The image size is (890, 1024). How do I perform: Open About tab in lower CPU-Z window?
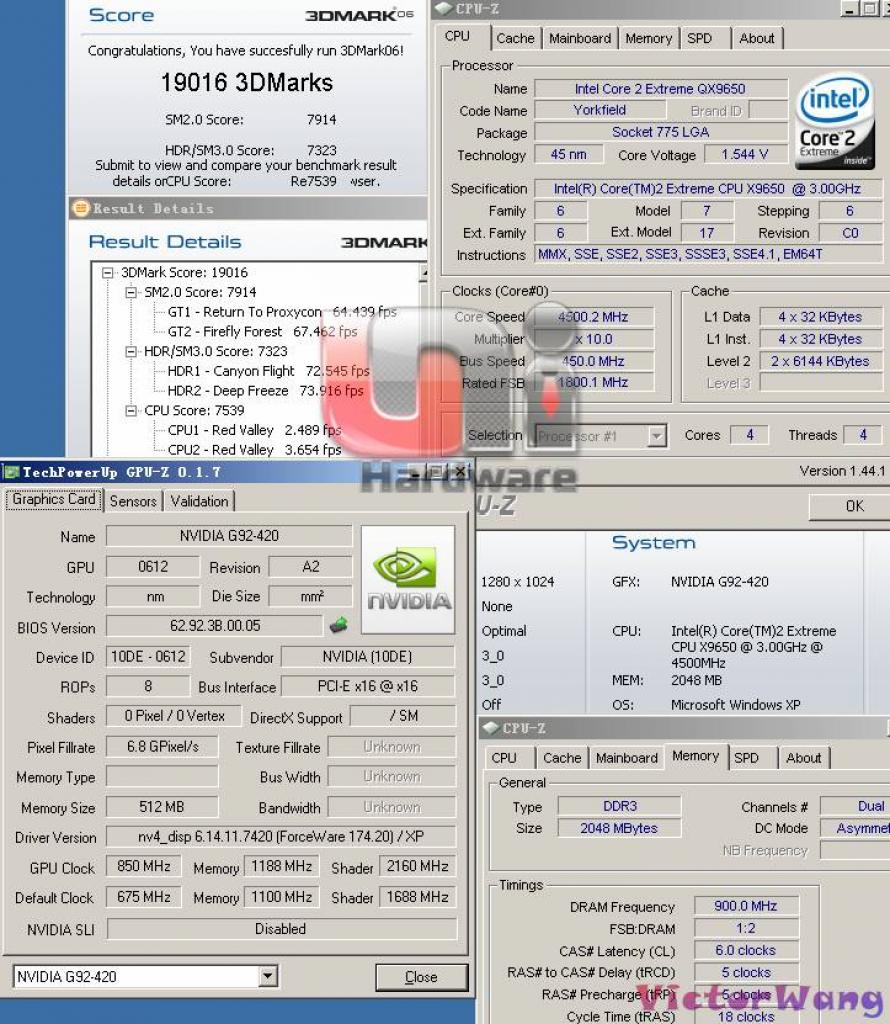[x=804, y=758]
